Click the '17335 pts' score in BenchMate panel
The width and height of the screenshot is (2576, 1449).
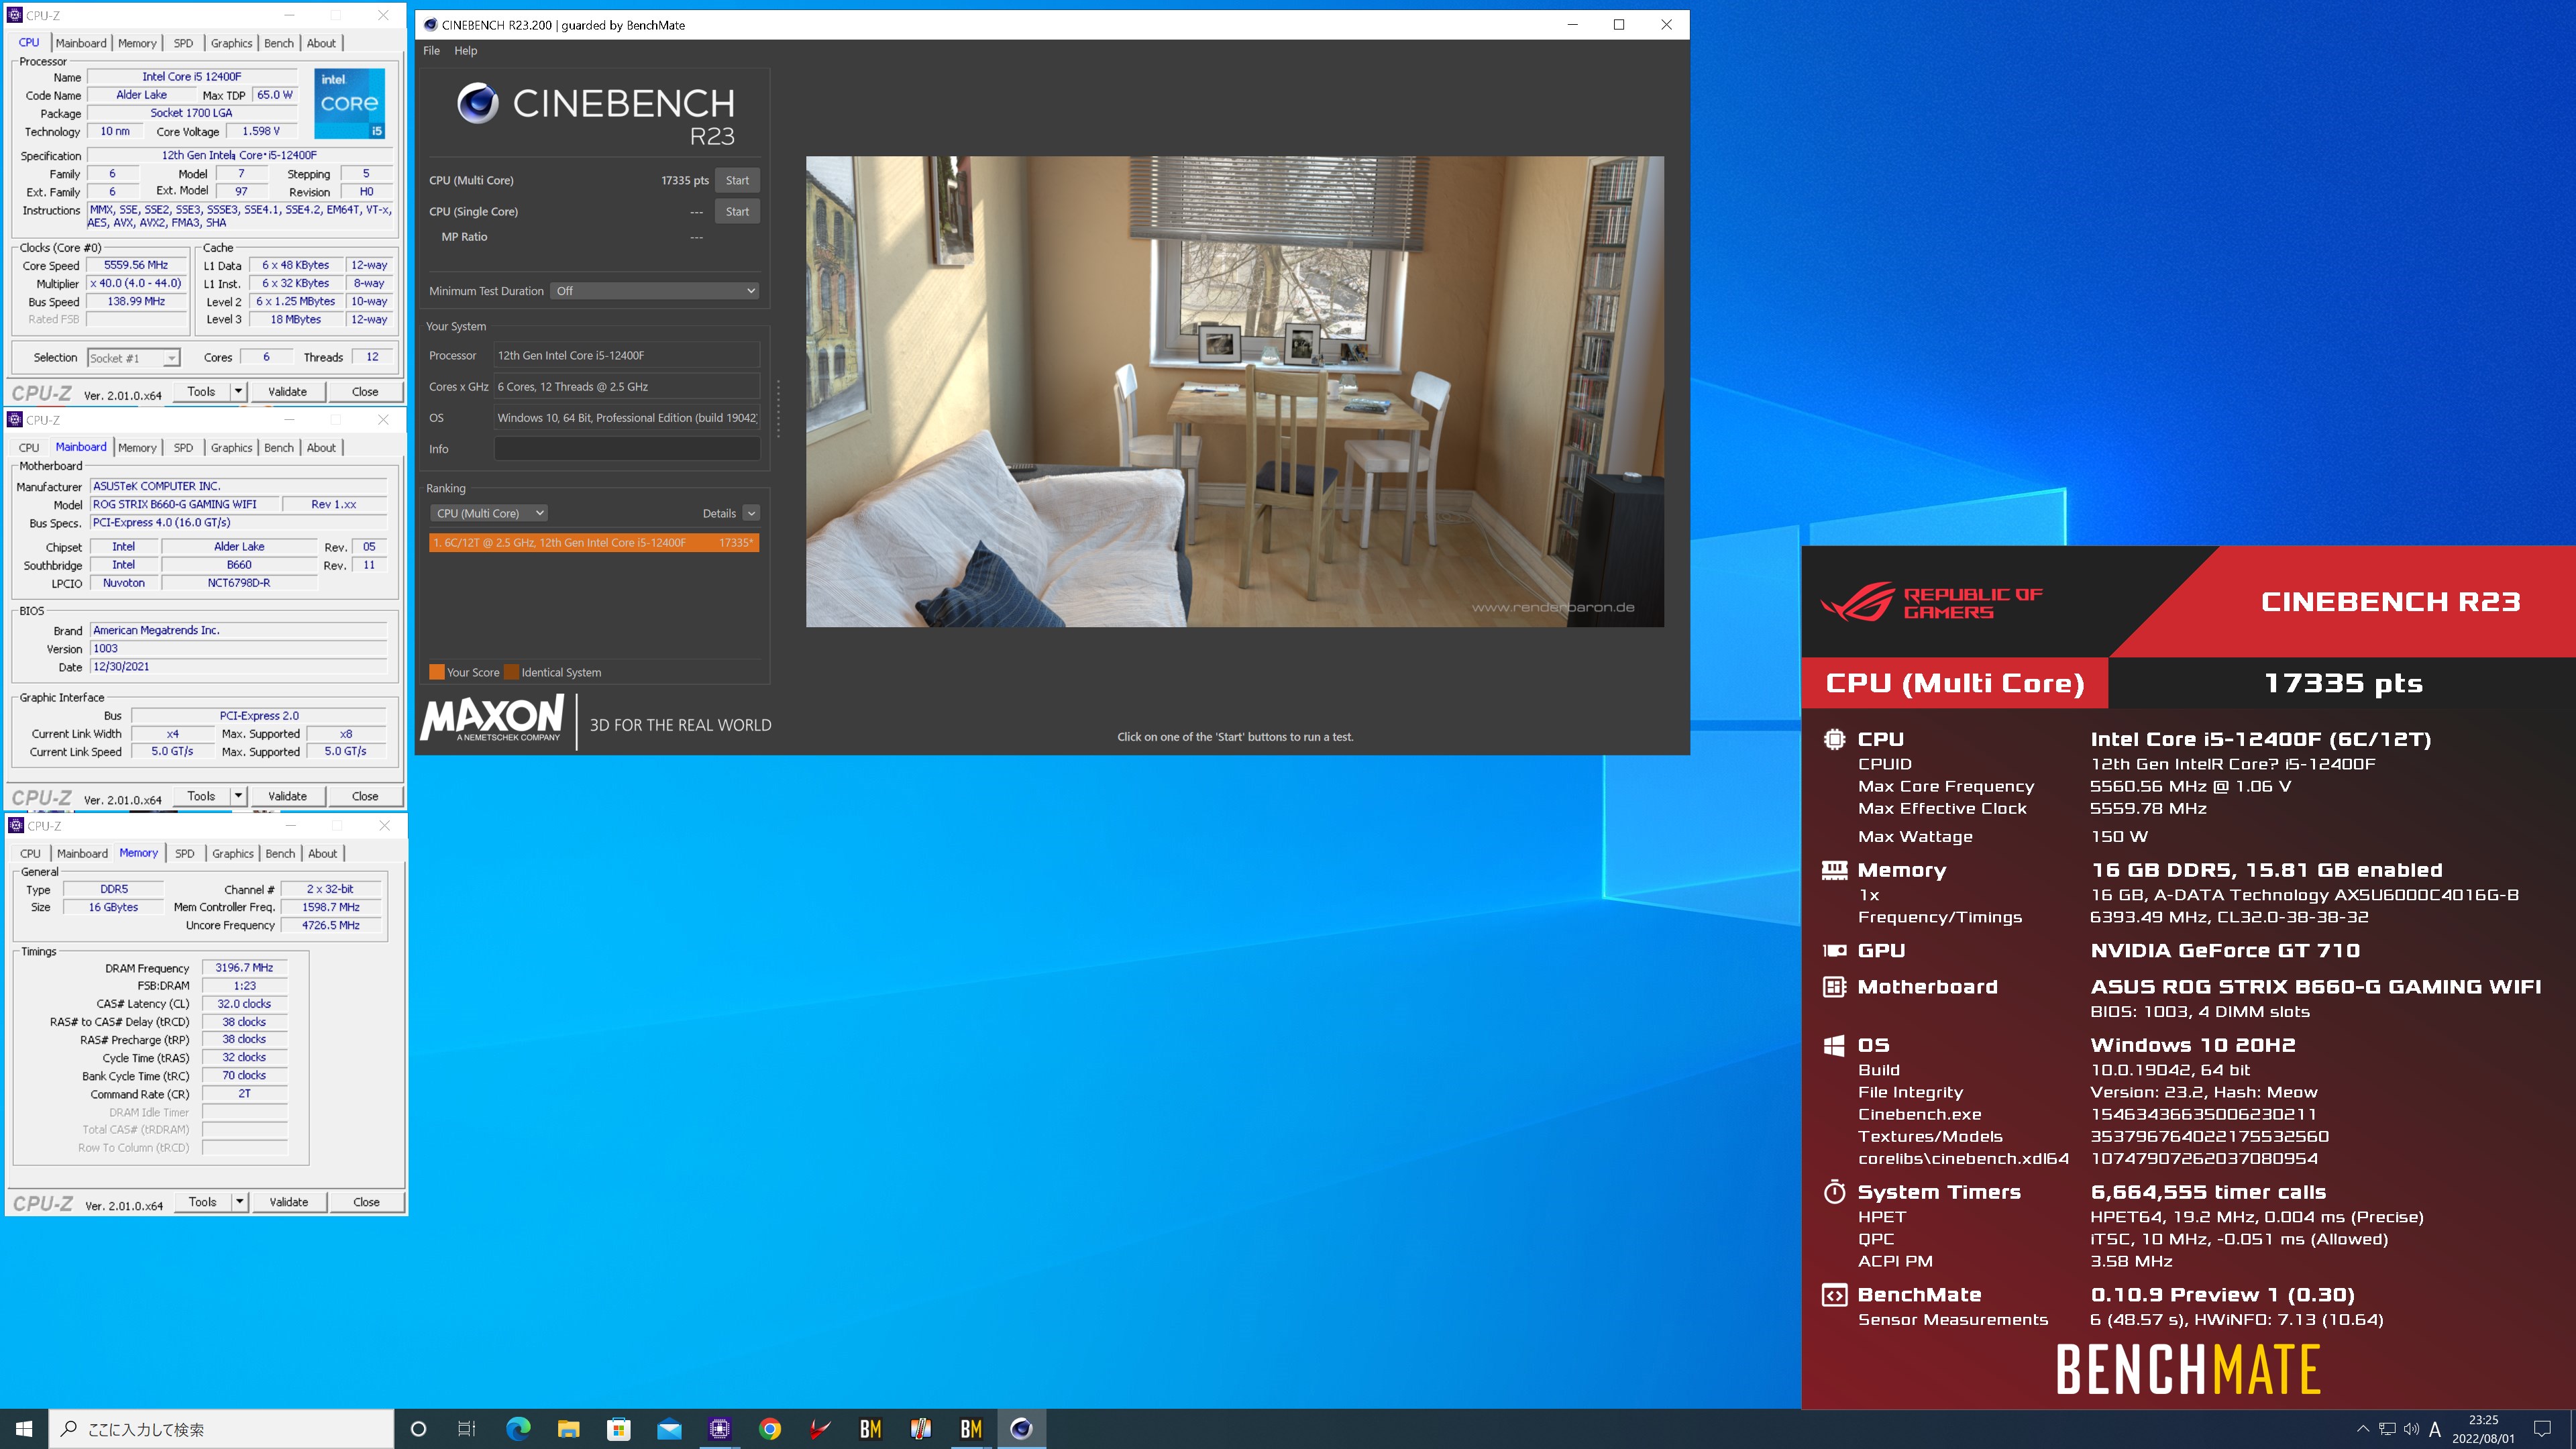[2343, 683]
